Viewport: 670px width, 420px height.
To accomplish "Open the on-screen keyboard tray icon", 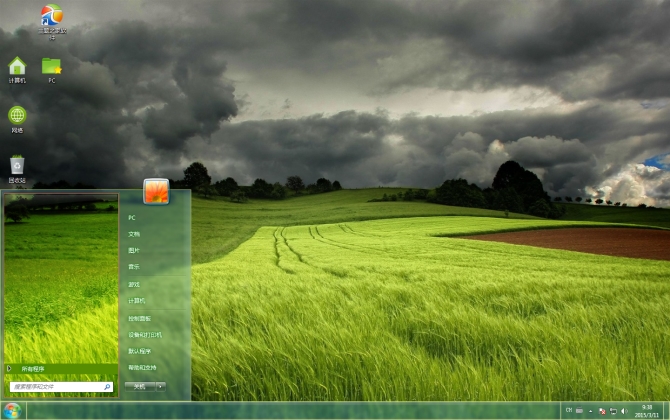I will click(579, 411).
